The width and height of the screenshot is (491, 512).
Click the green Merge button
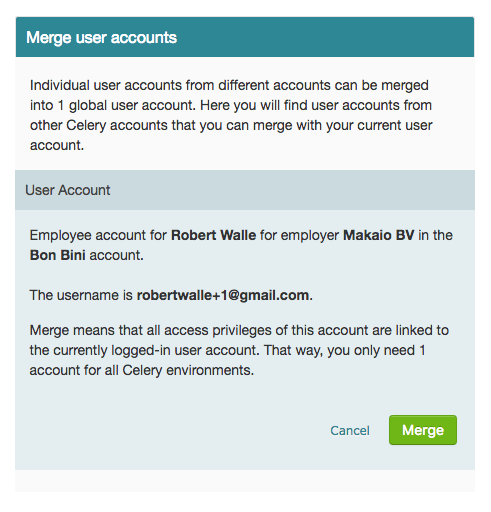point(423,430)
